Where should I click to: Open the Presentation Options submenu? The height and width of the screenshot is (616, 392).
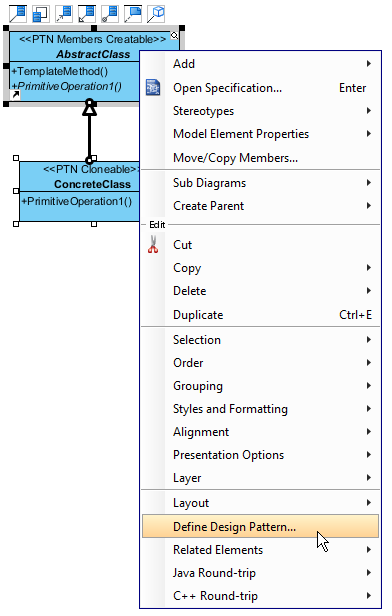click(x=260, y=455)
